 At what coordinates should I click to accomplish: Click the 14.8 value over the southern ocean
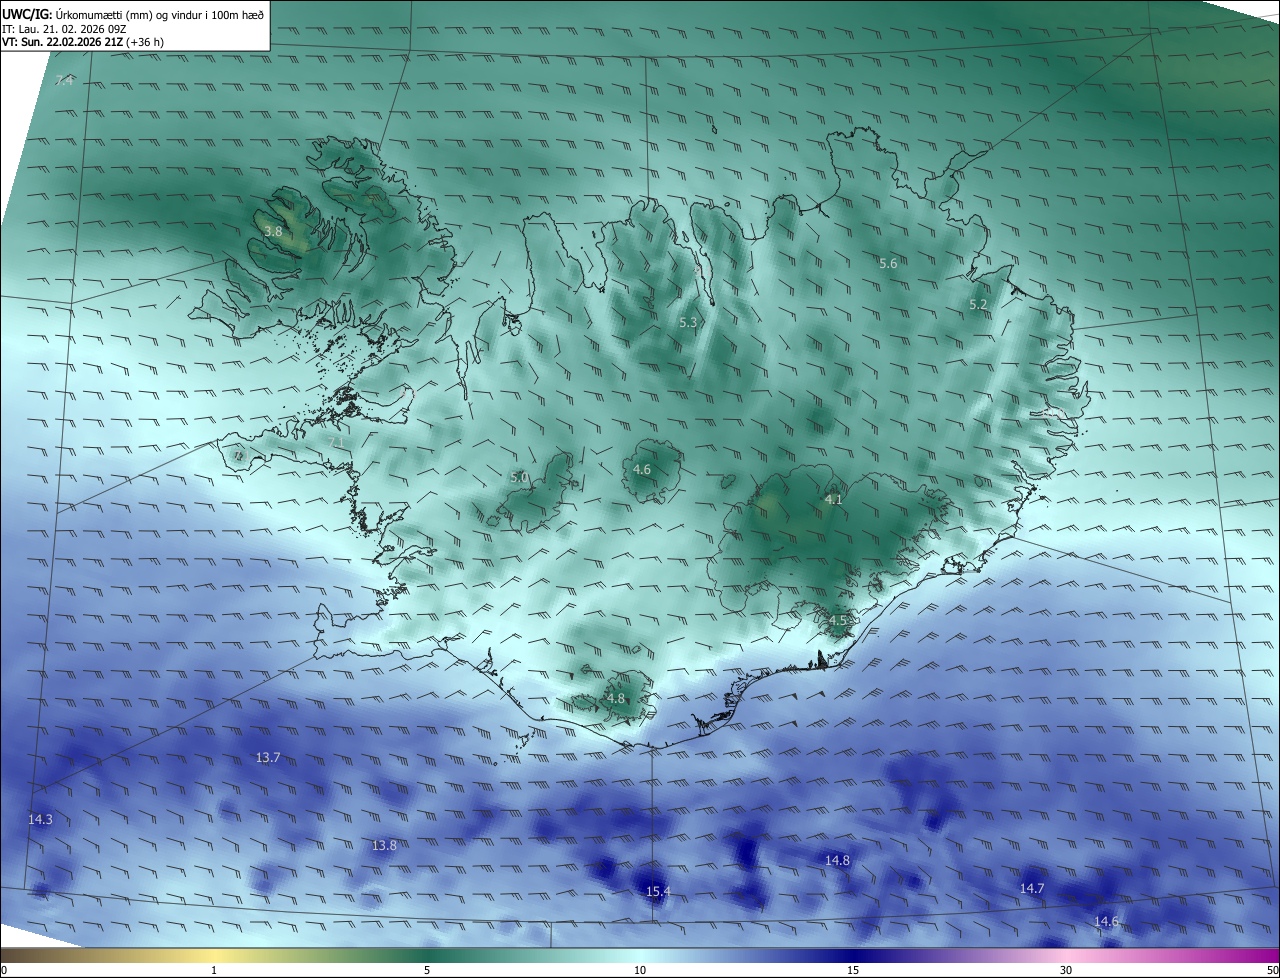[837, 860]
